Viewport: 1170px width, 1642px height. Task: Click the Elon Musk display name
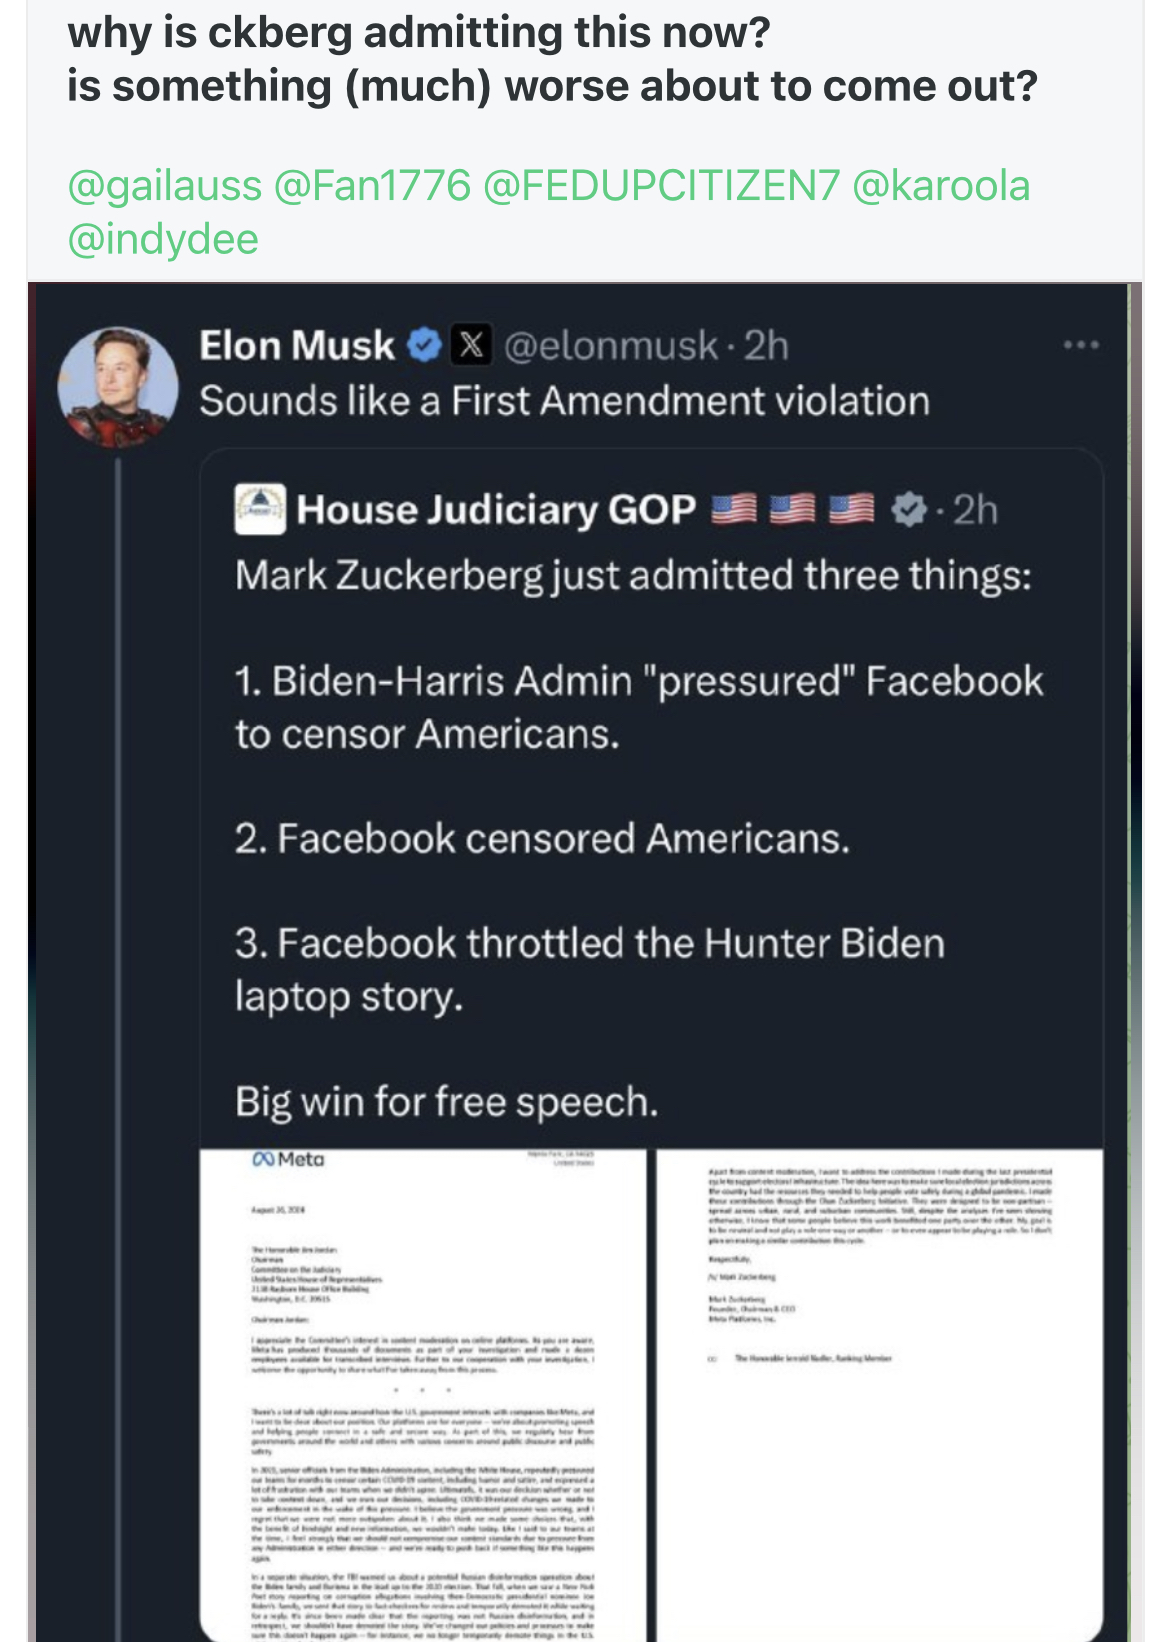(x=297, y=346)
